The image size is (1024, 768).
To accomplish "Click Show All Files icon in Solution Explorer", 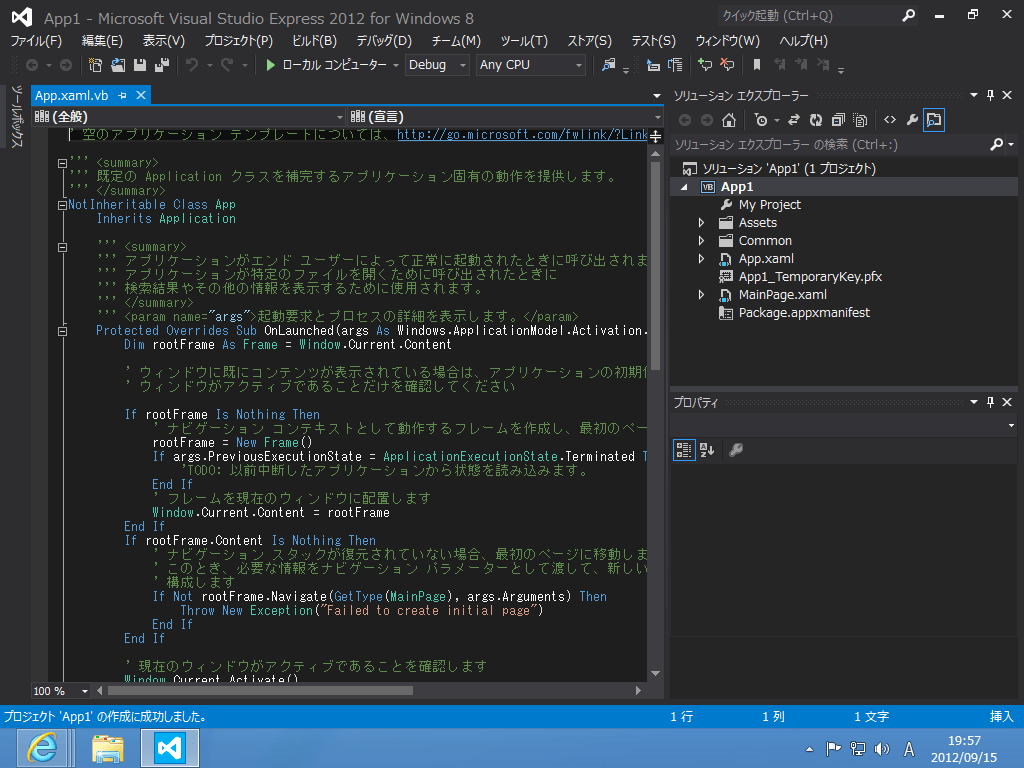I will click(860, 120).
